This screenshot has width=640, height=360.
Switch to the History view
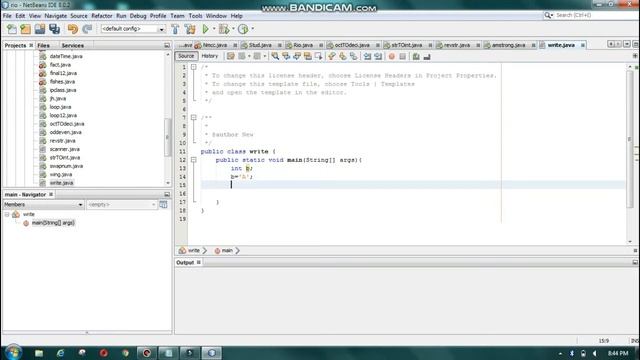(210, 56)
